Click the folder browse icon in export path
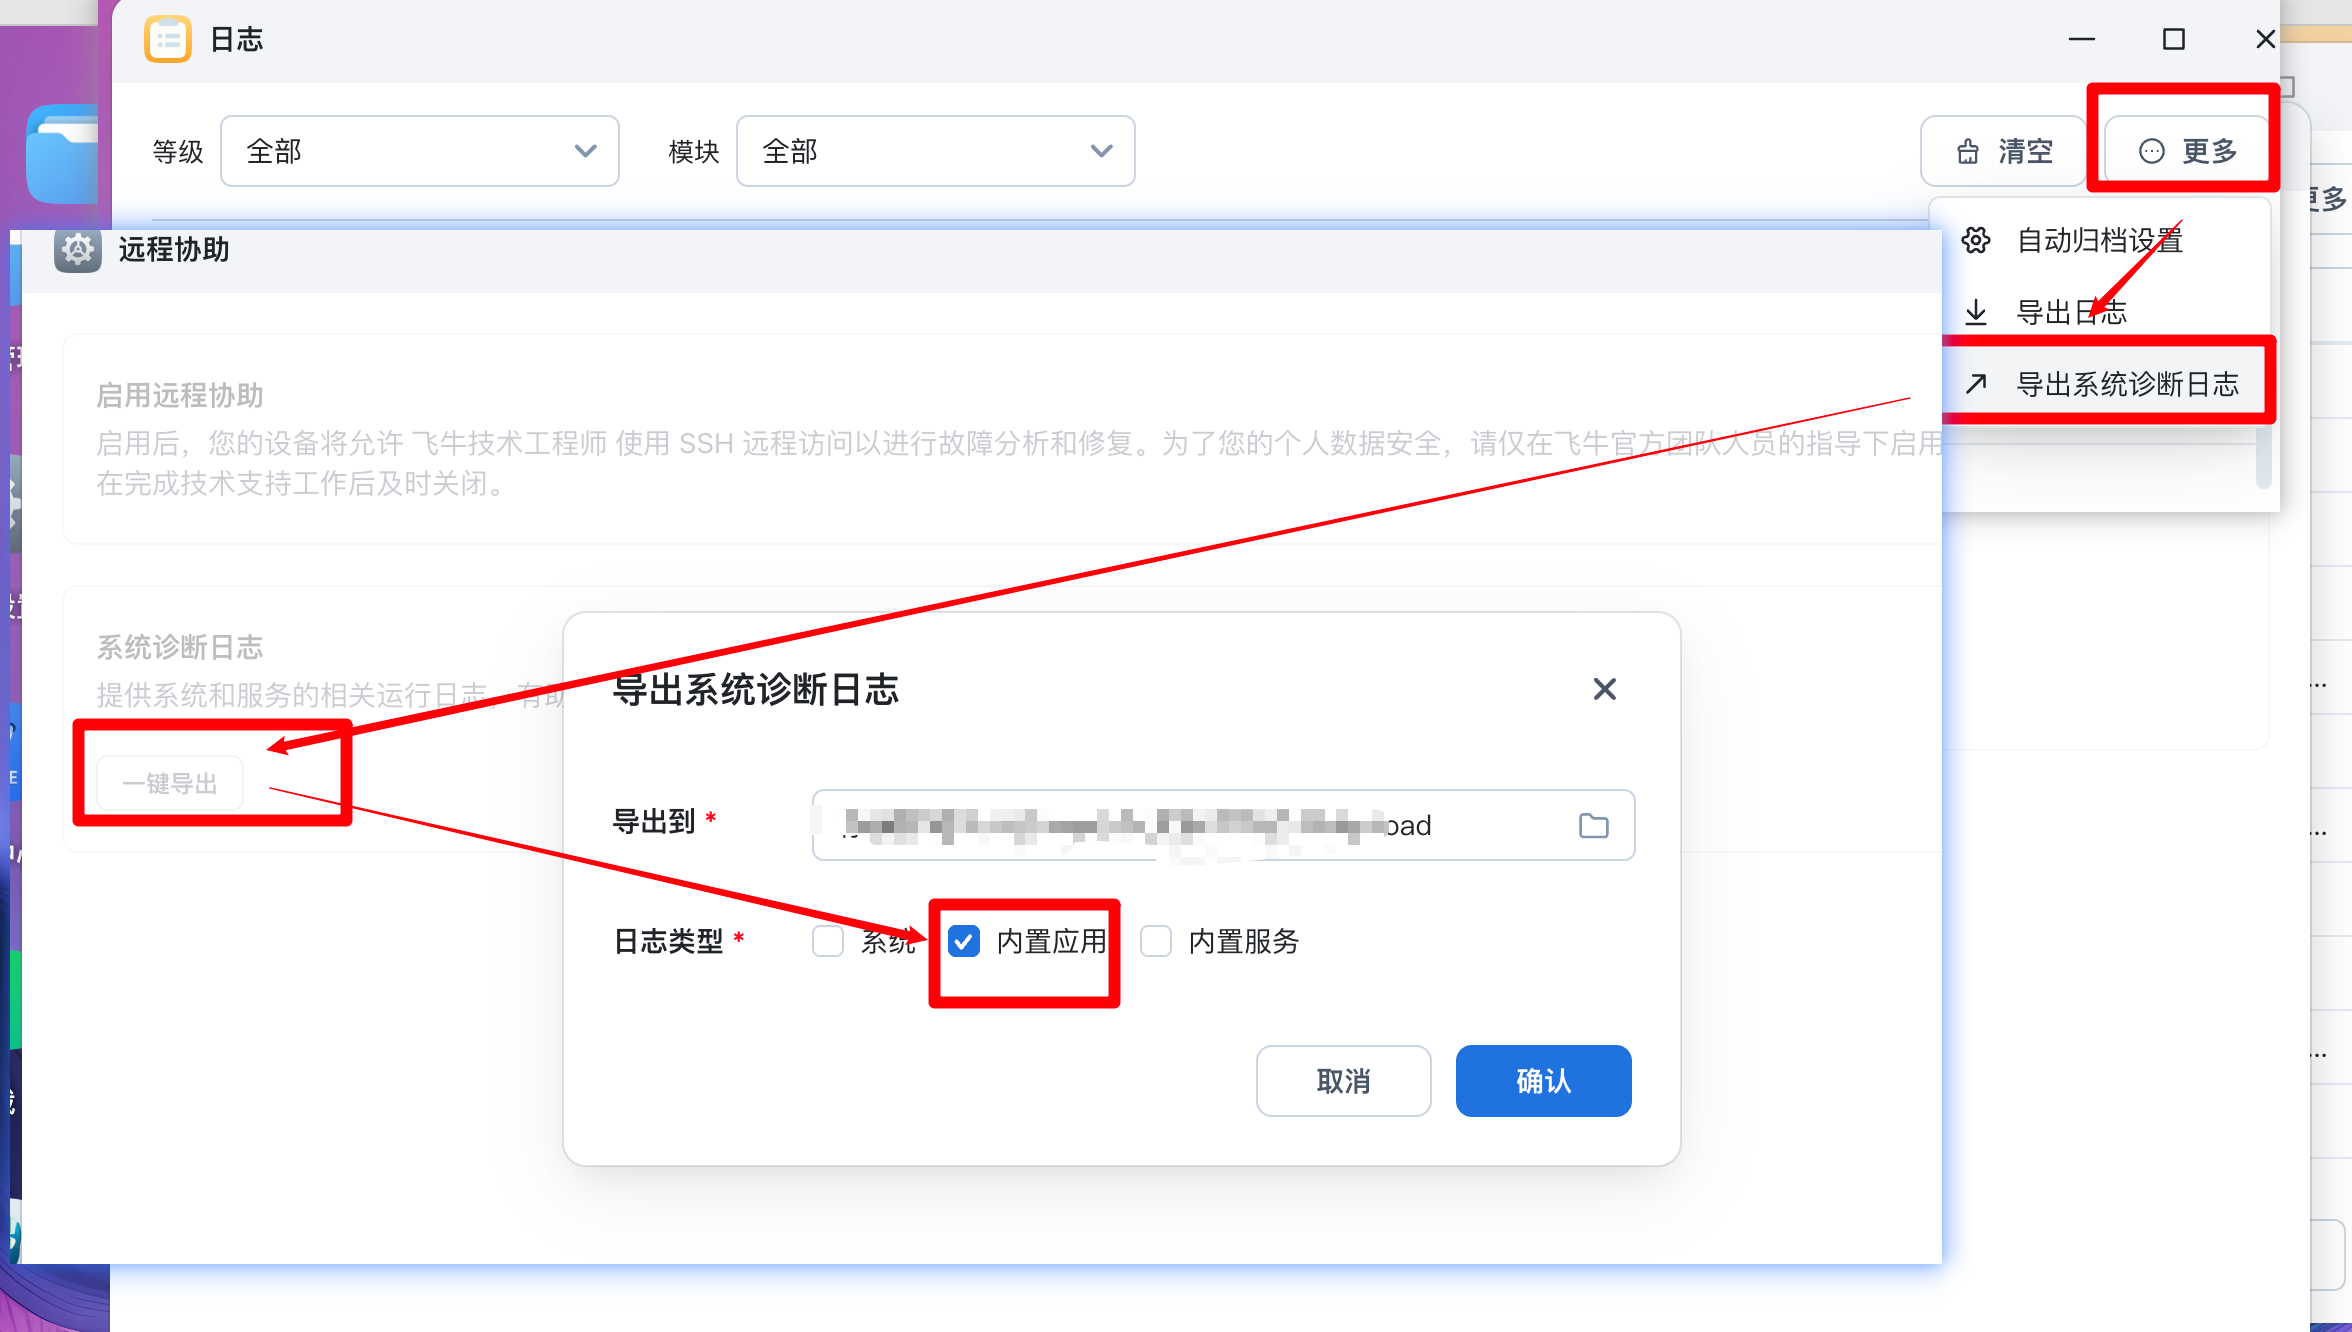2352x1332 pixels. click(x=1593, y=825)
